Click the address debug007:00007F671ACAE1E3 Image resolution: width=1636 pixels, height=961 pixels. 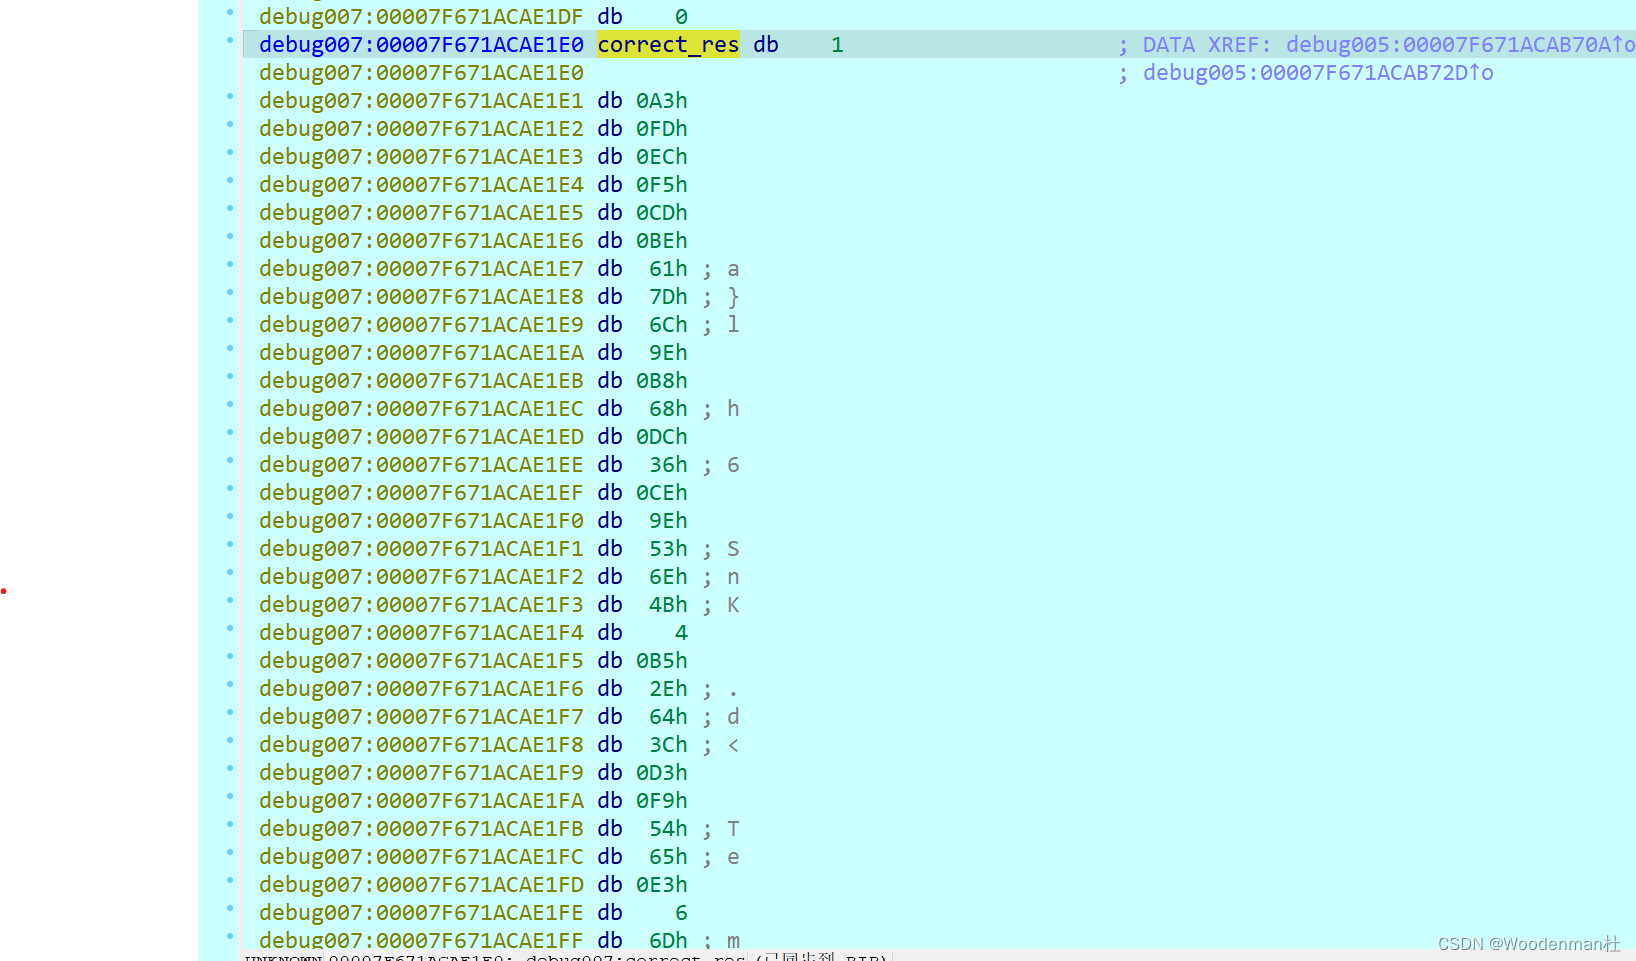pyautogui.click(x=421, y=157)
